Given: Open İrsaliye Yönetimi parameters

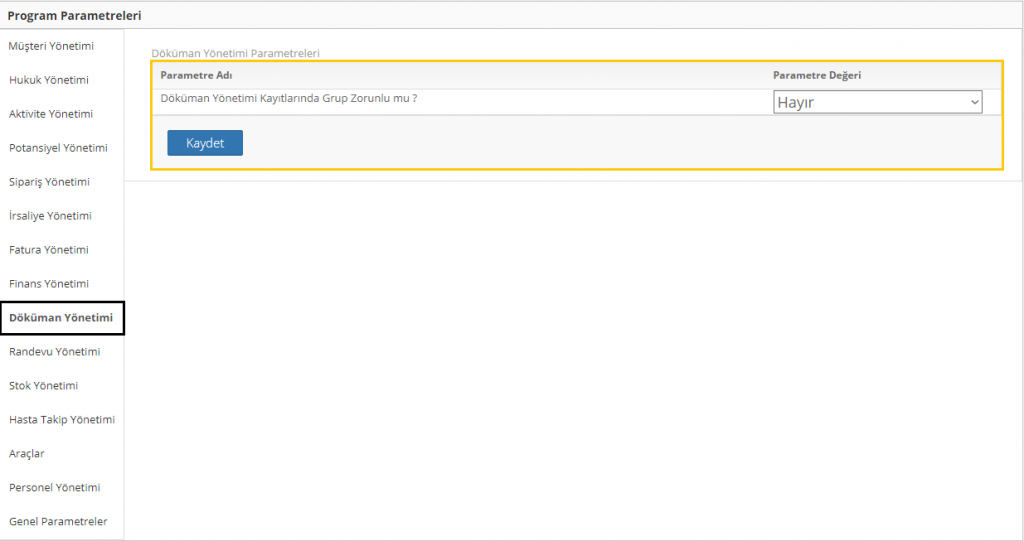Looking at the screenshot, I should (50, 216).
